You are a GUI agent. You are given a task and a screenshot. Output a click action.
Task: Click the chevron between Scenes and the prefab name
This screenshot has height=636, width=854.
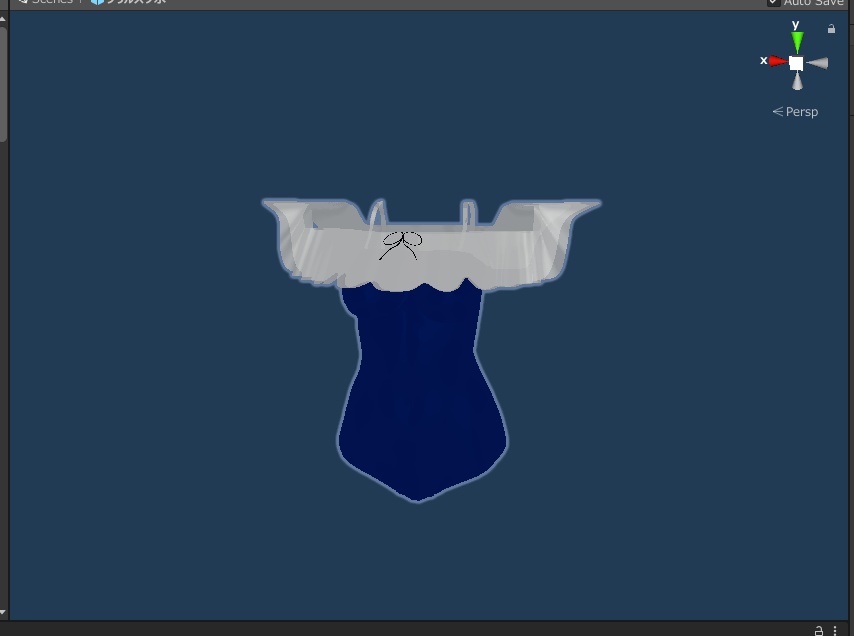[80, 2]
